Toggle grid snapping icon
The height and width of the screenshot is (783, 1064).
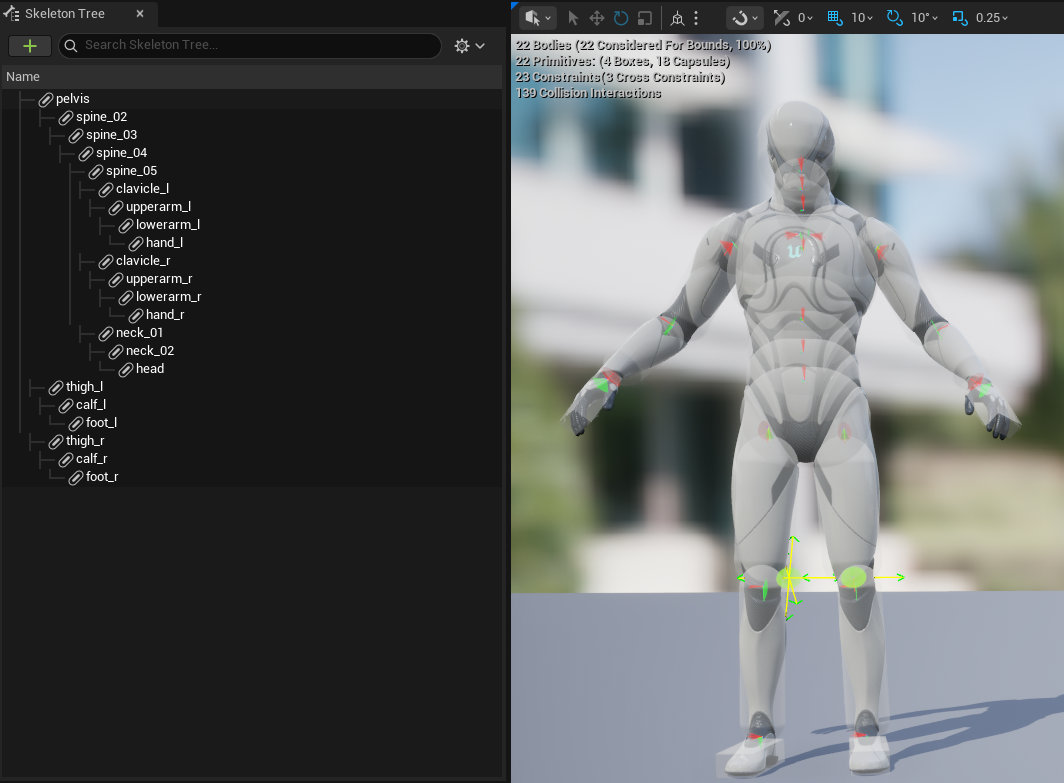(x=837, y=18)
